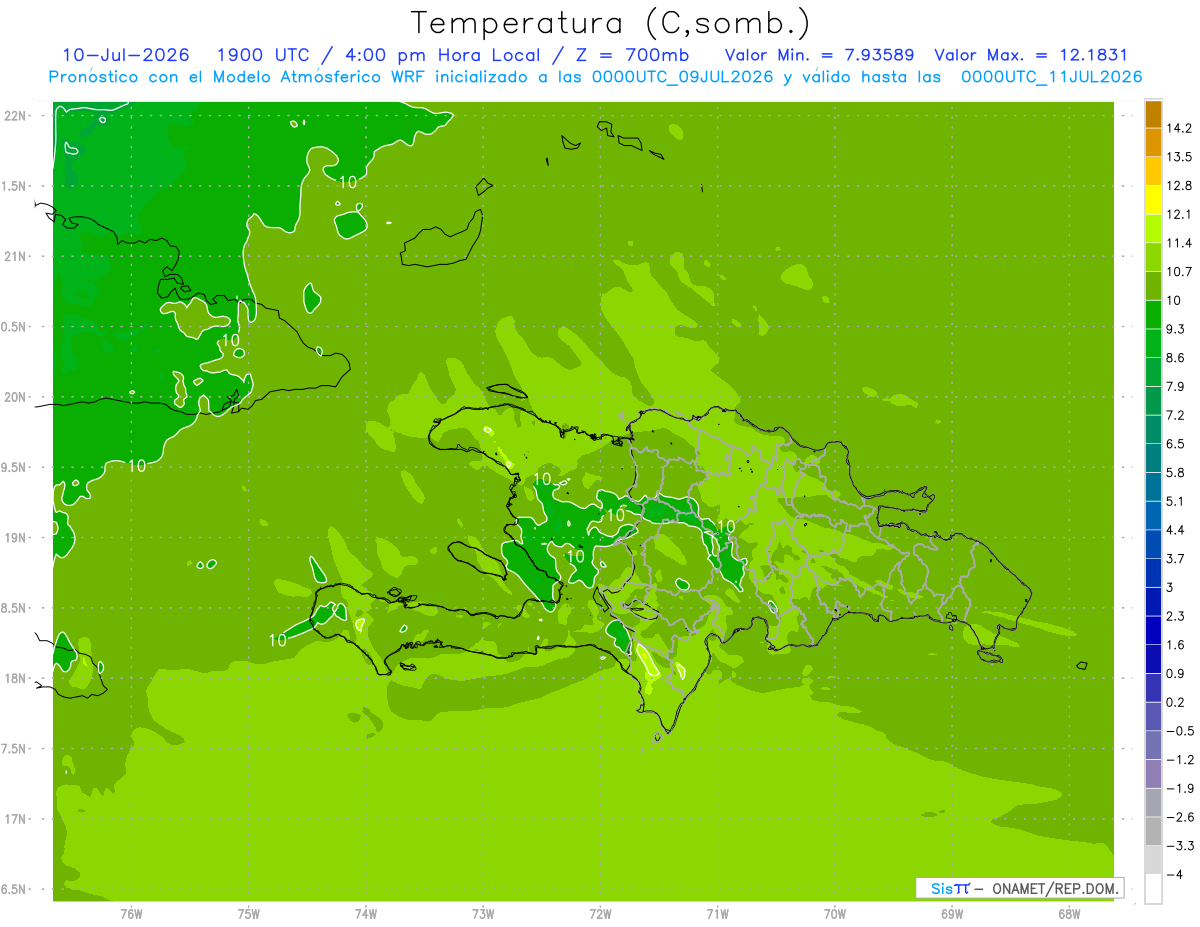The width and height of the screenshot is (1200, 927).
Task: Click the latitude label '21N'
Action: [15, 256]
